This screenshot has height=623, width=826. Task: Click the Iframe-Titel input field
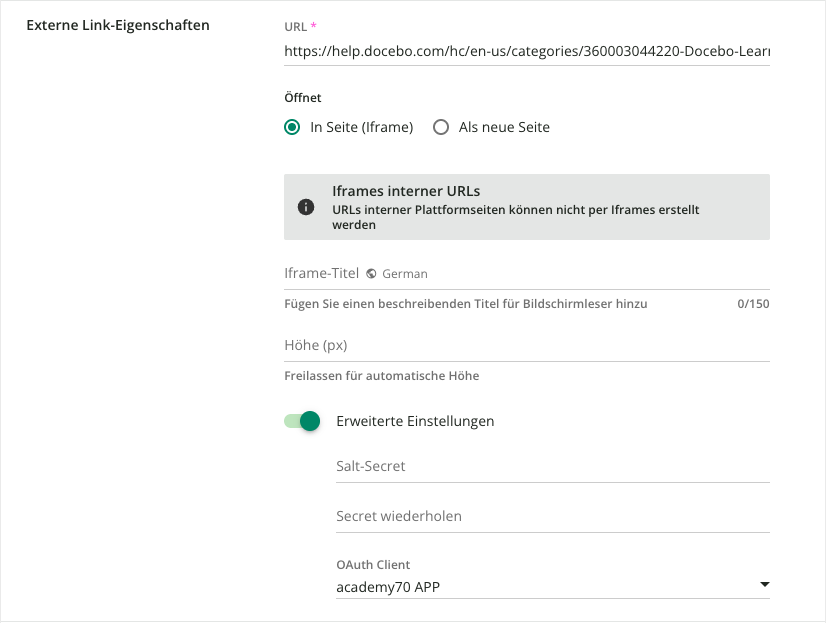527,274
